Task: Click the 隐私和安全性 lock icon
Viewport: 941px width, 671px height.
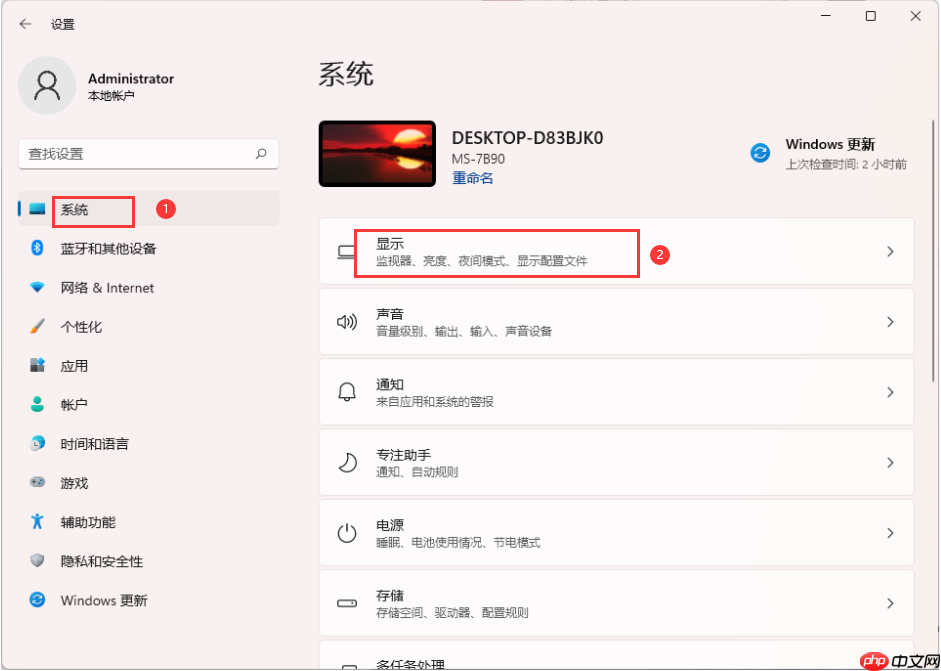Action: click(x=37, y=561)
